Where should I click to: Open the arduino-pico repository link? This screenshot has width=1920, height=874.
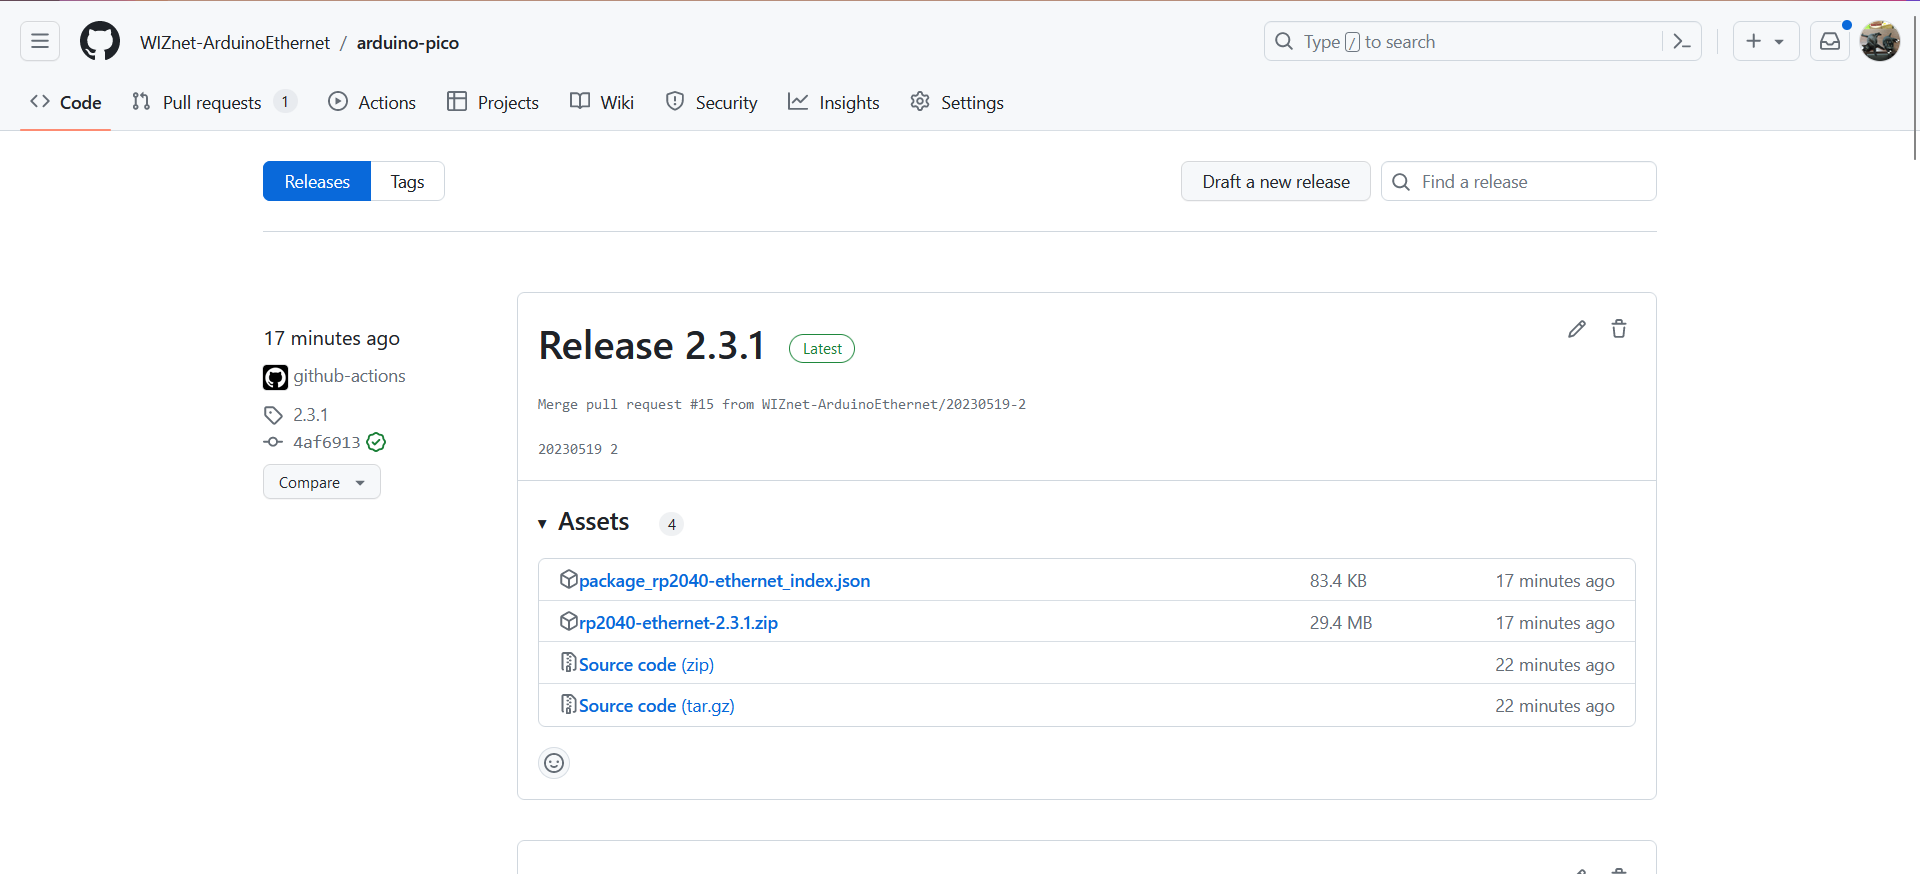click(408, 42)
